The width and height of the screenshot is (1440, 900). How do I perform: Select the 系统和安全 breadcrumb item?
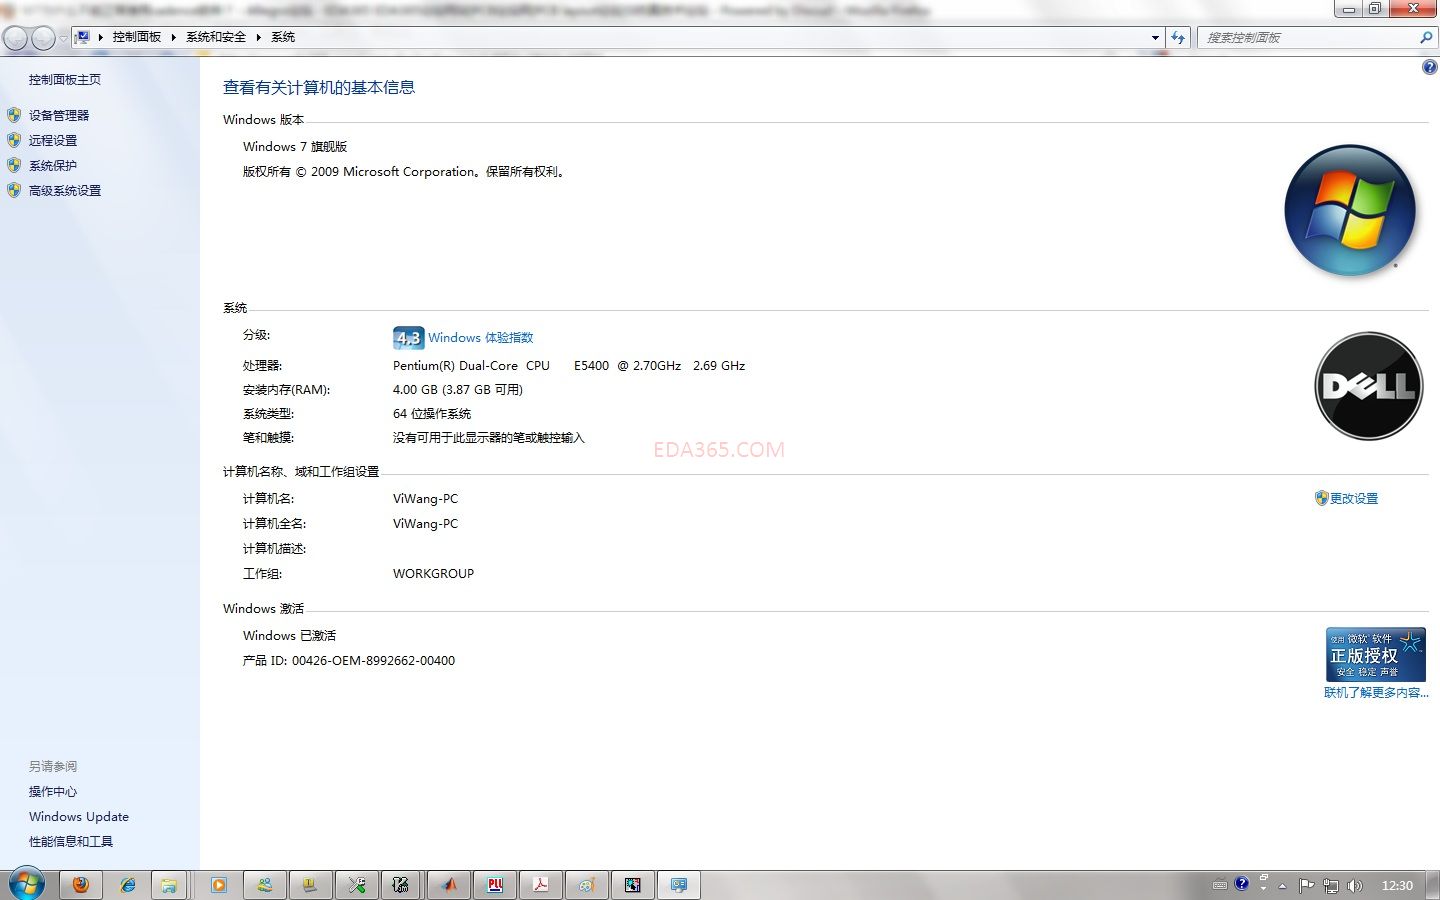tap(216, 37)
